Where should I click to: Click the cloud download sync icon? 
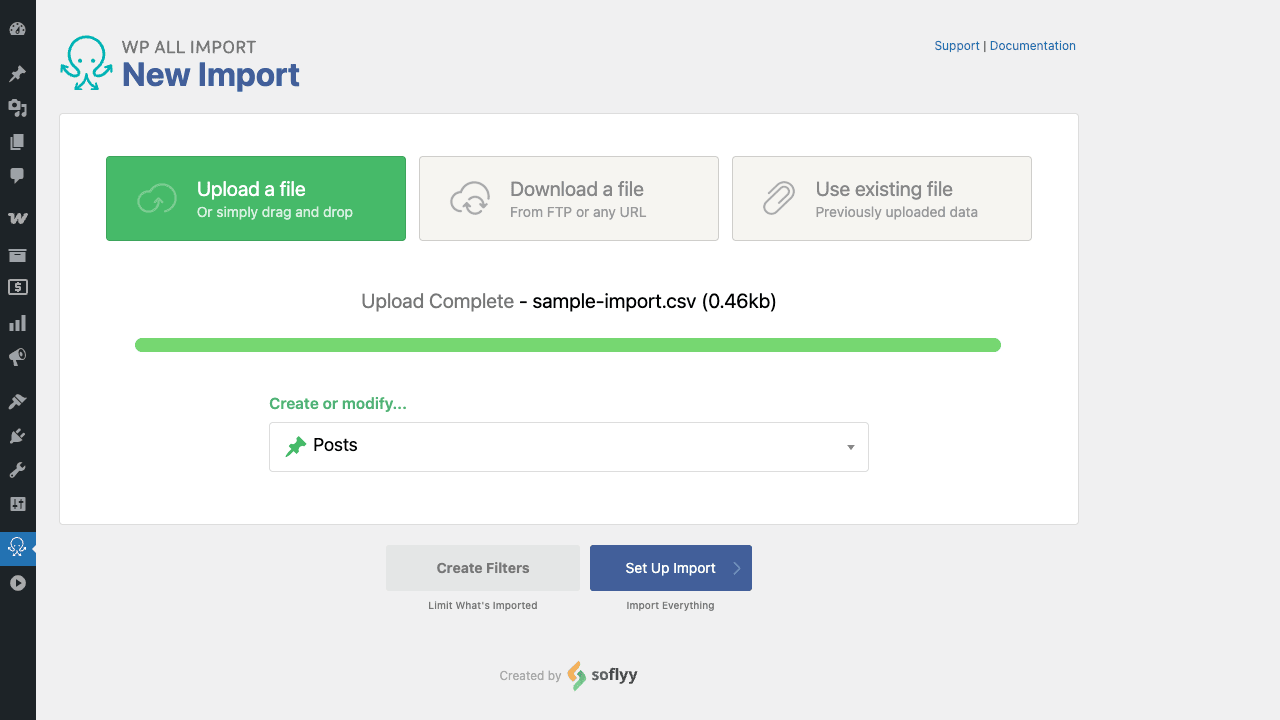tap(470, 199)
